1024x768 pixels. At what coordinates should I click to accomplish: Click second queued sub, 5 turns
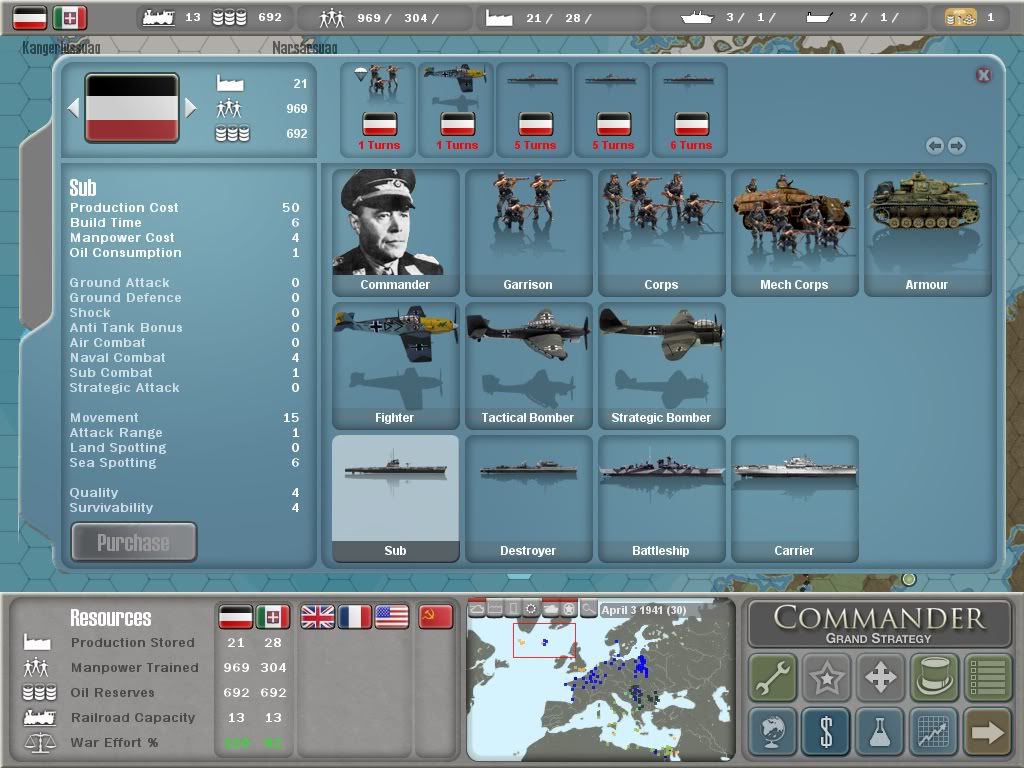pyautogui.click(x=613, y=110)
